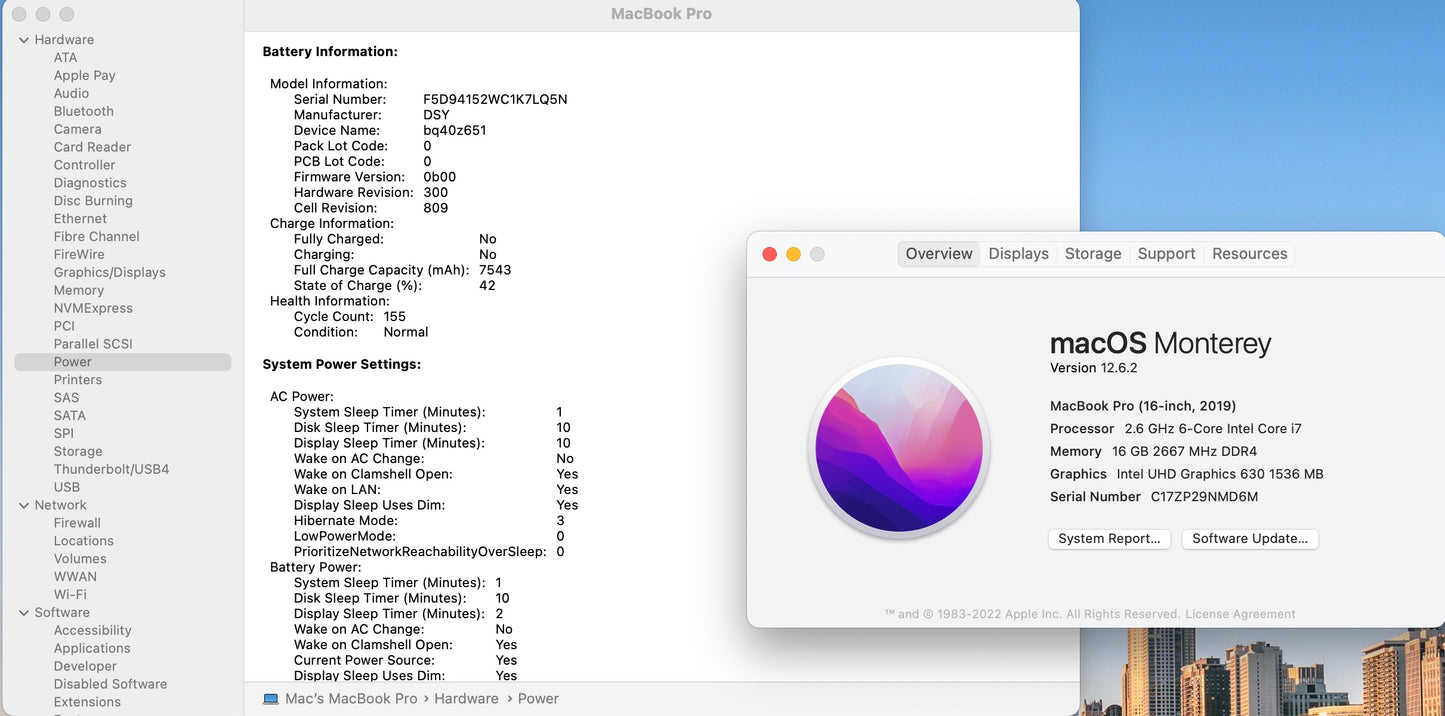Switch to the Displays tab
Viewport: 1445px width, 716px height.
[x=1018, y=254]
